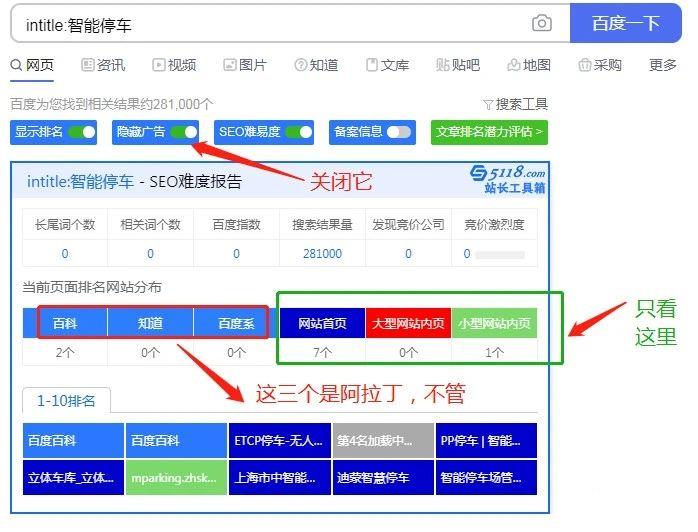Click the 281000 搜索结果量 value

point(322,254)
